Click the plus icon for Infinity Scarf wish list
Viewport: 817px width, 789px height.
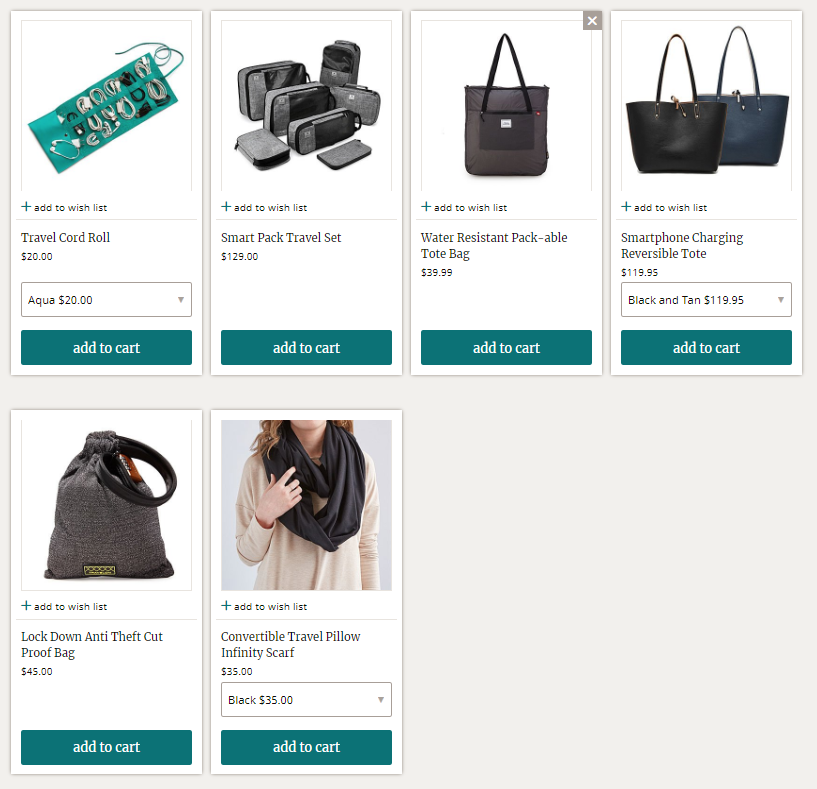click(x=226, y=606)
